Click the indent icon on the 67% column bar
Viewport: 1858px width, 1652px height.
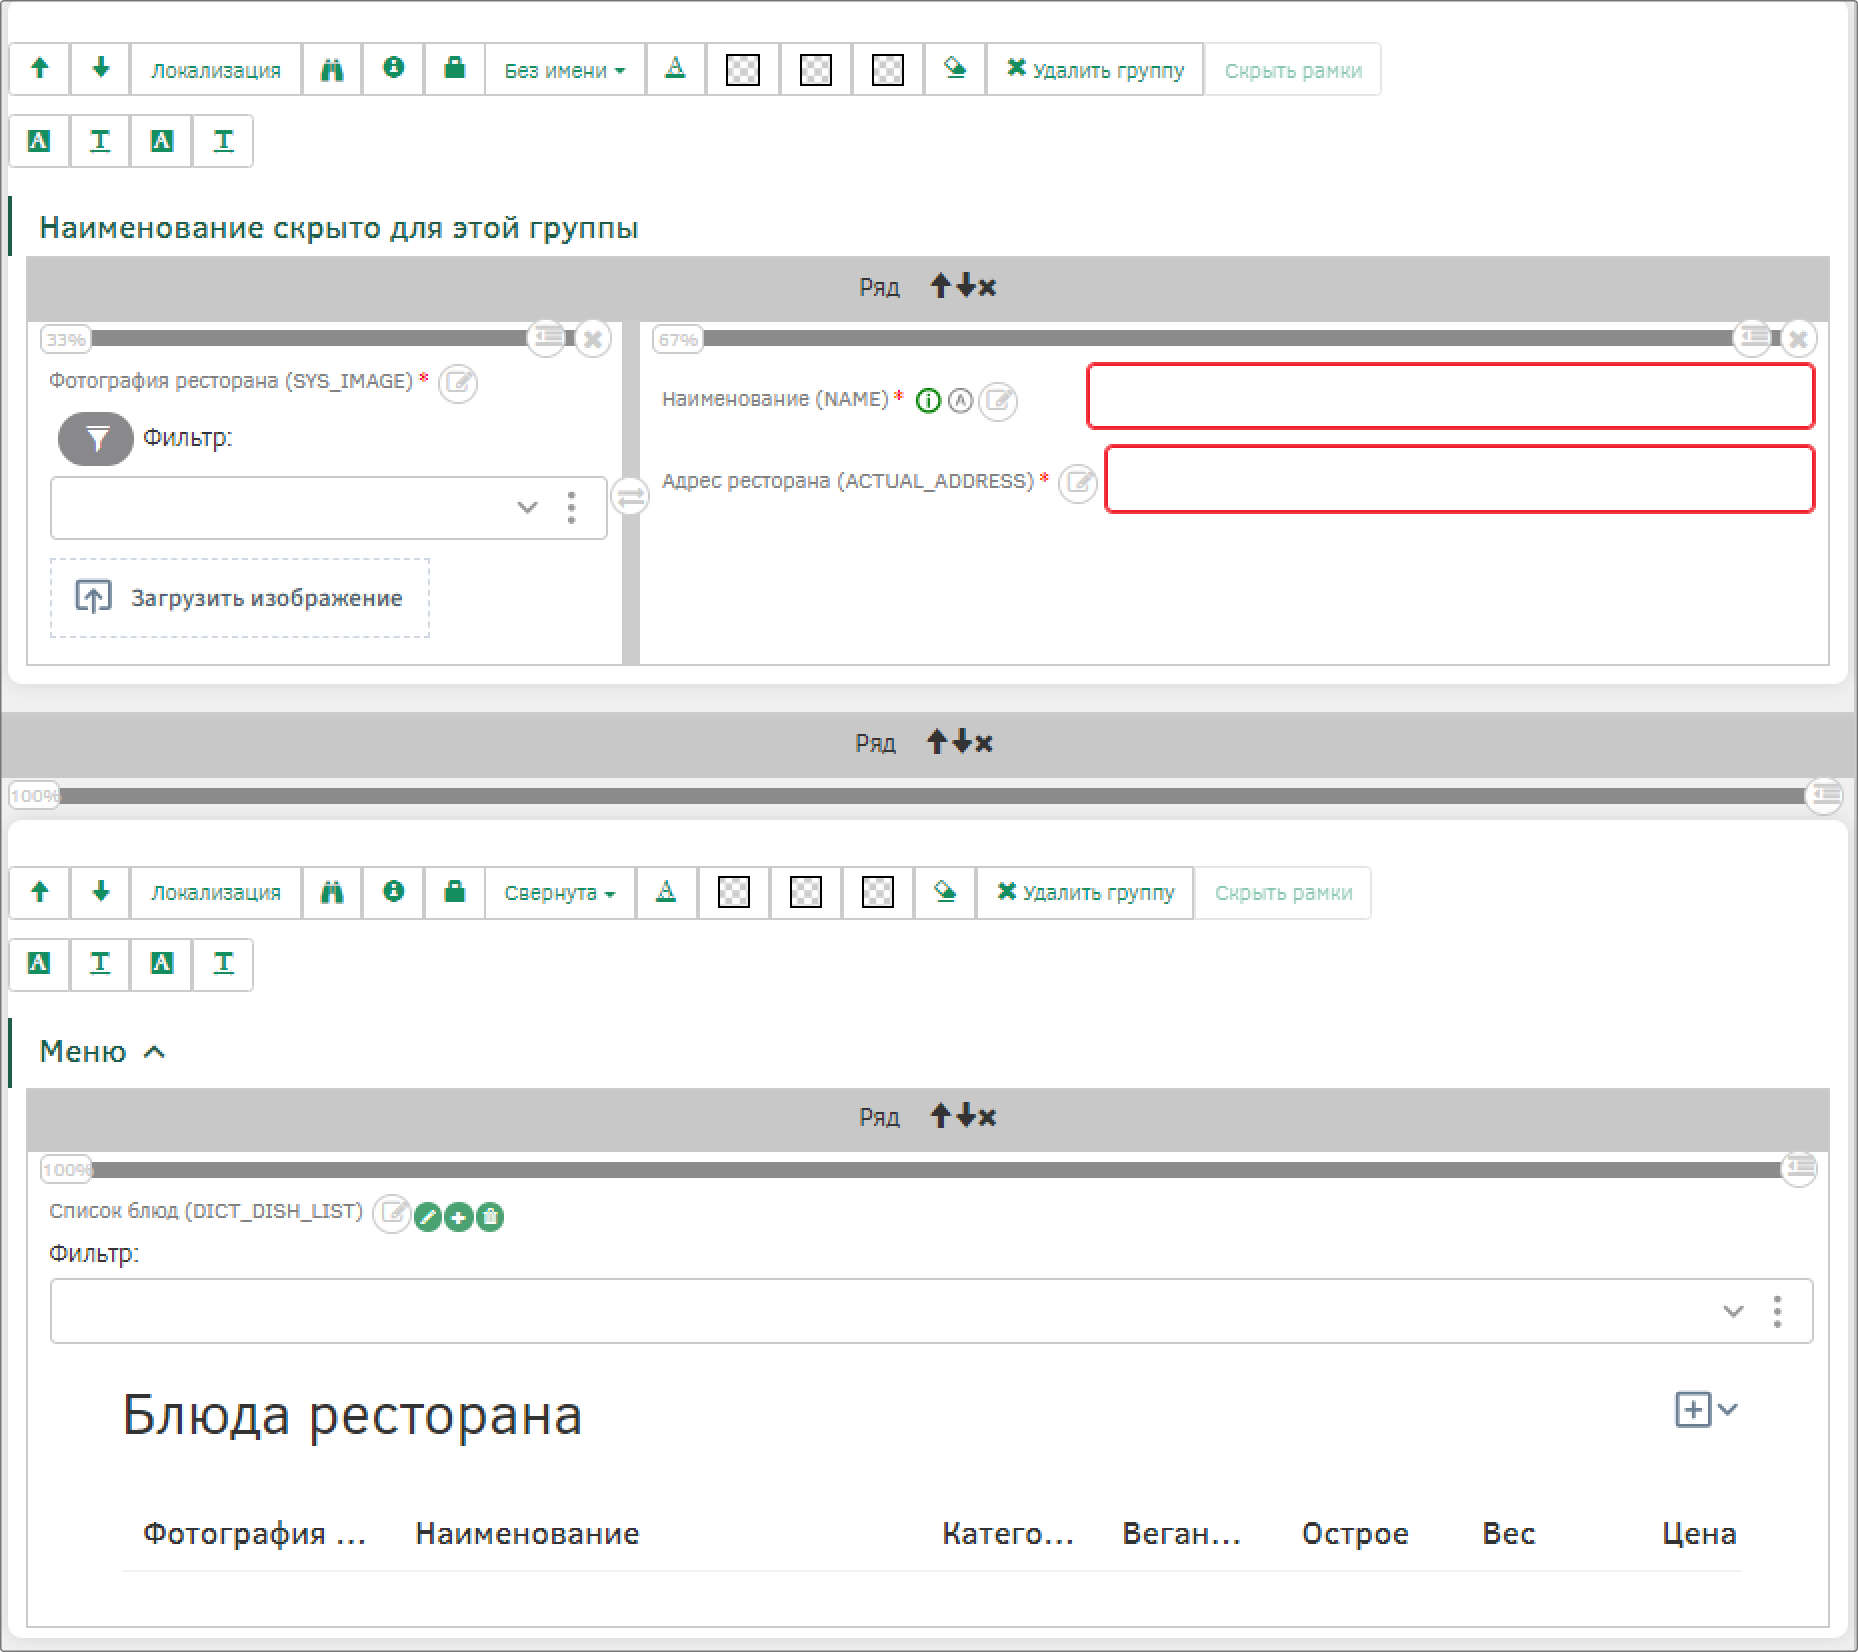1752,337
